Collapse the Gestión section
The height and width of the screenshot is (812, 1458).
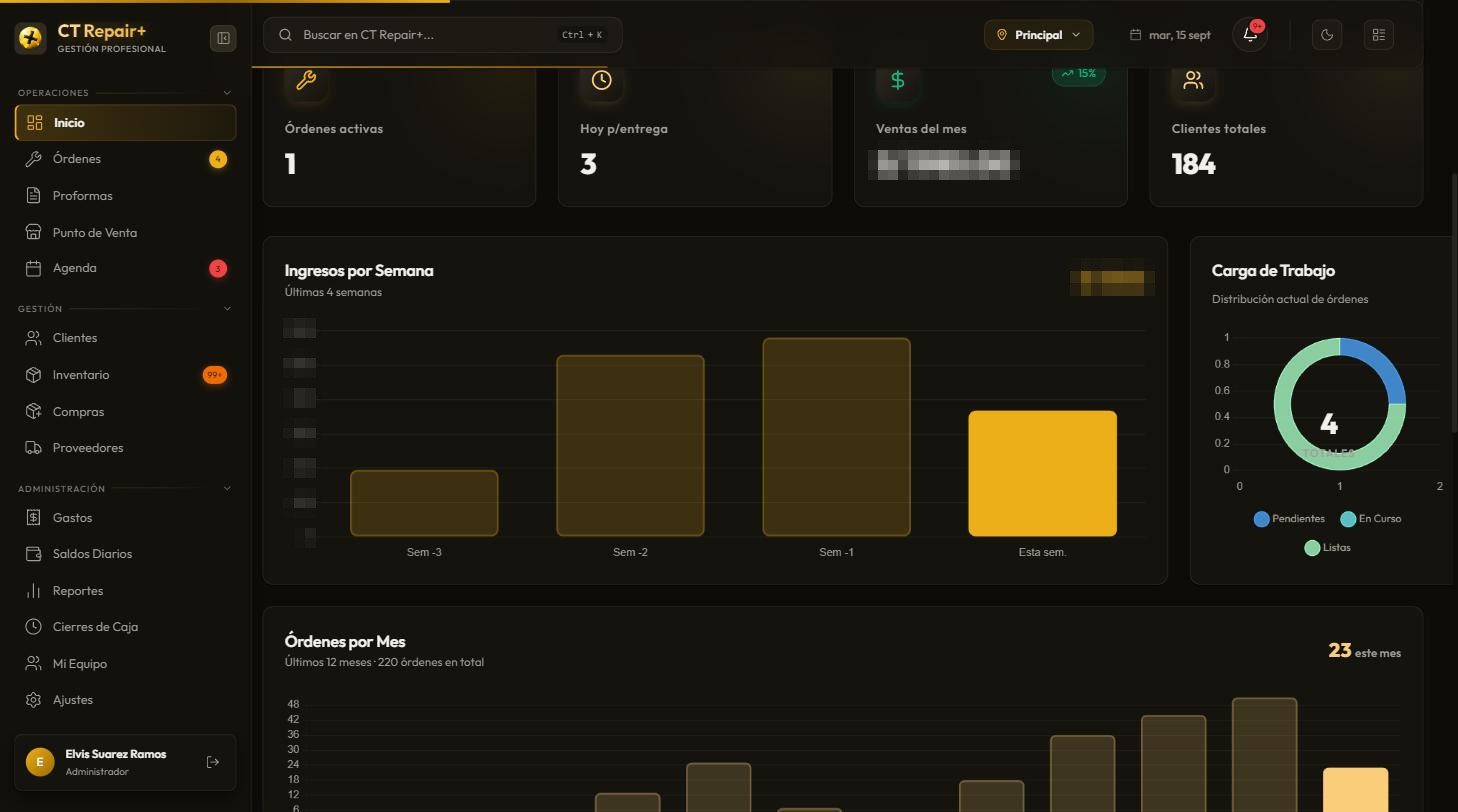(227, 309)
